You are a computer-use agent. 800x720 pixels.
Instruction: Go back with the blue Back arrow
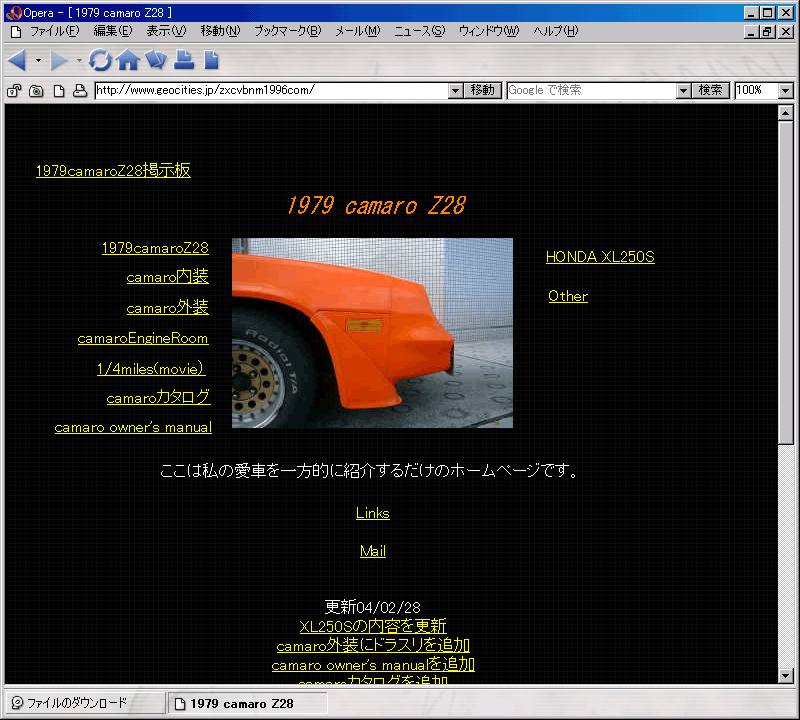point(18,60)
